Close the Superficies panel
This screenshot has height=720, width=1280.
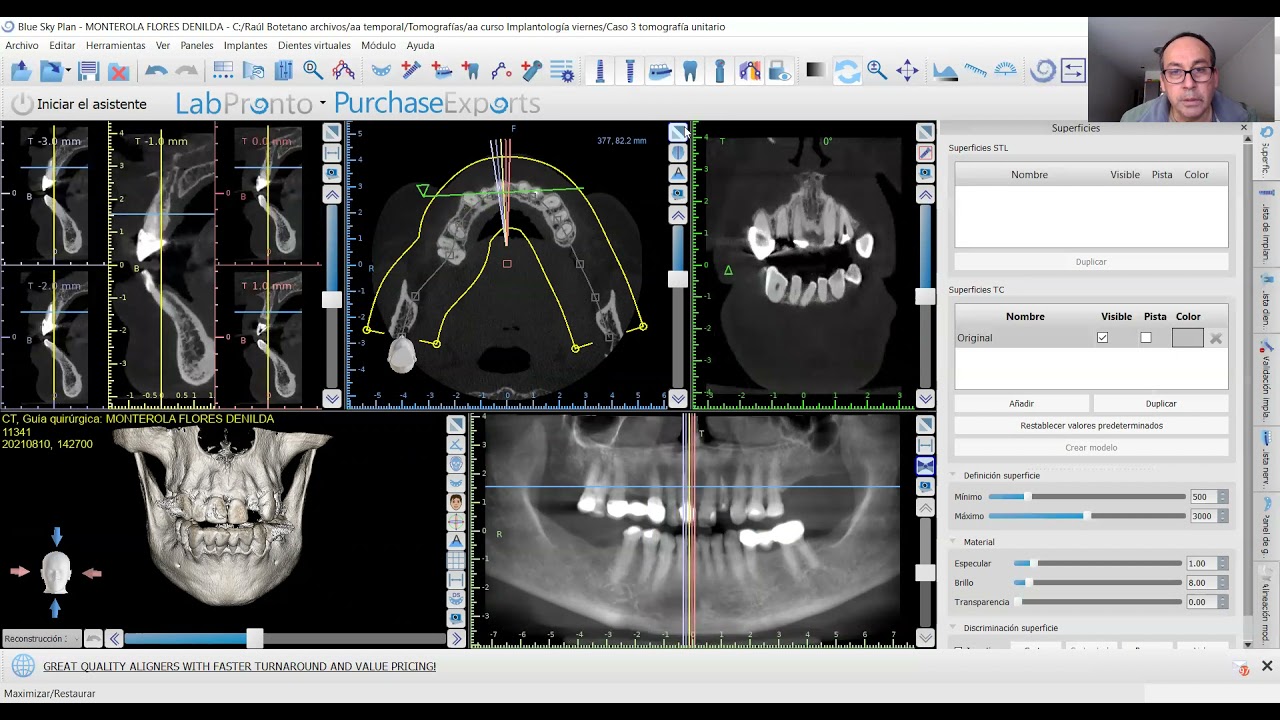[1244, 128]
